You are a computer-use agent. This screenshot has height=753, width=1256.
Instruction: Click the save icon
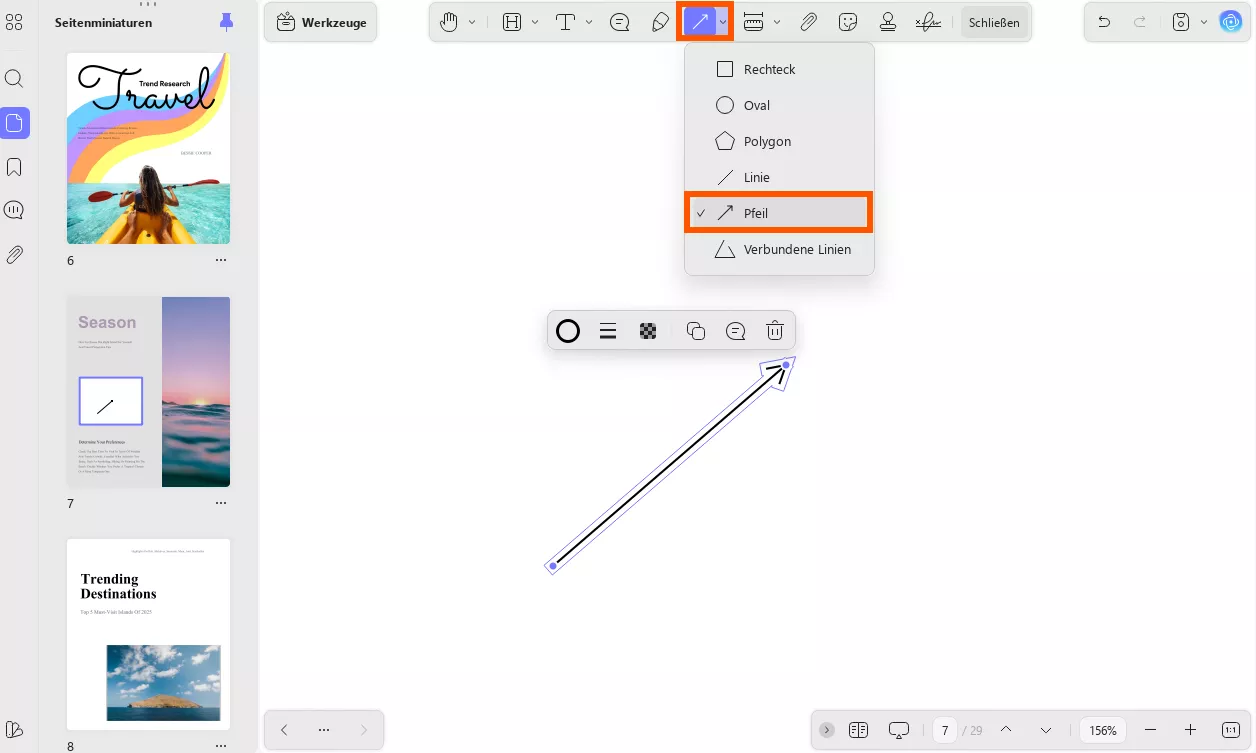tap(1181, 22)
